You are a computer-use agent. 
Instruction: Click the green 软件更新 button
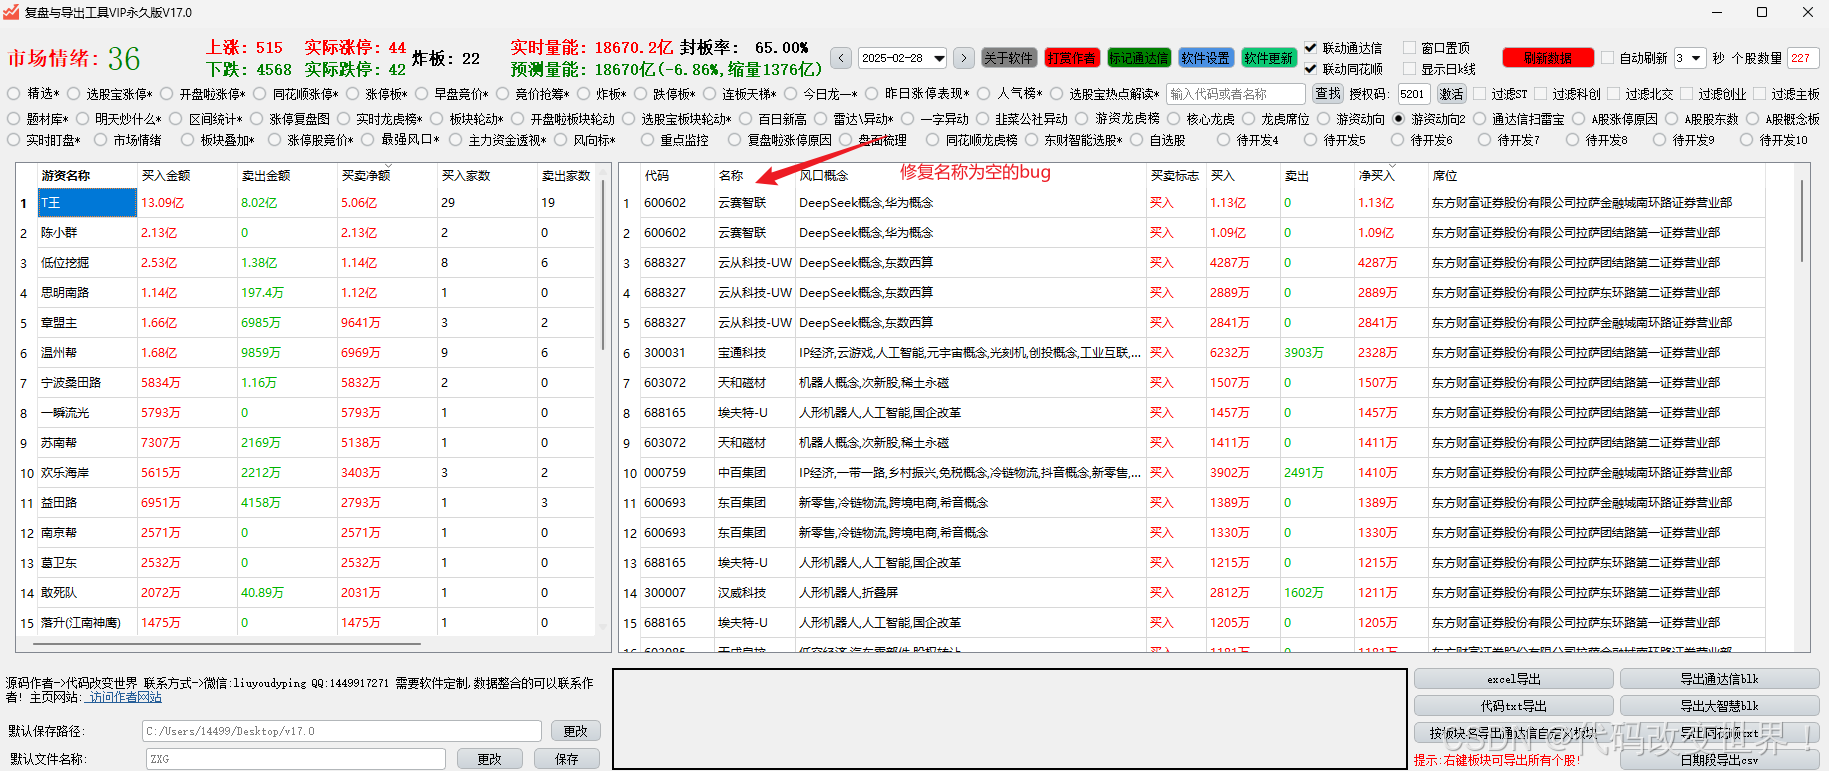click(1268, 58)
